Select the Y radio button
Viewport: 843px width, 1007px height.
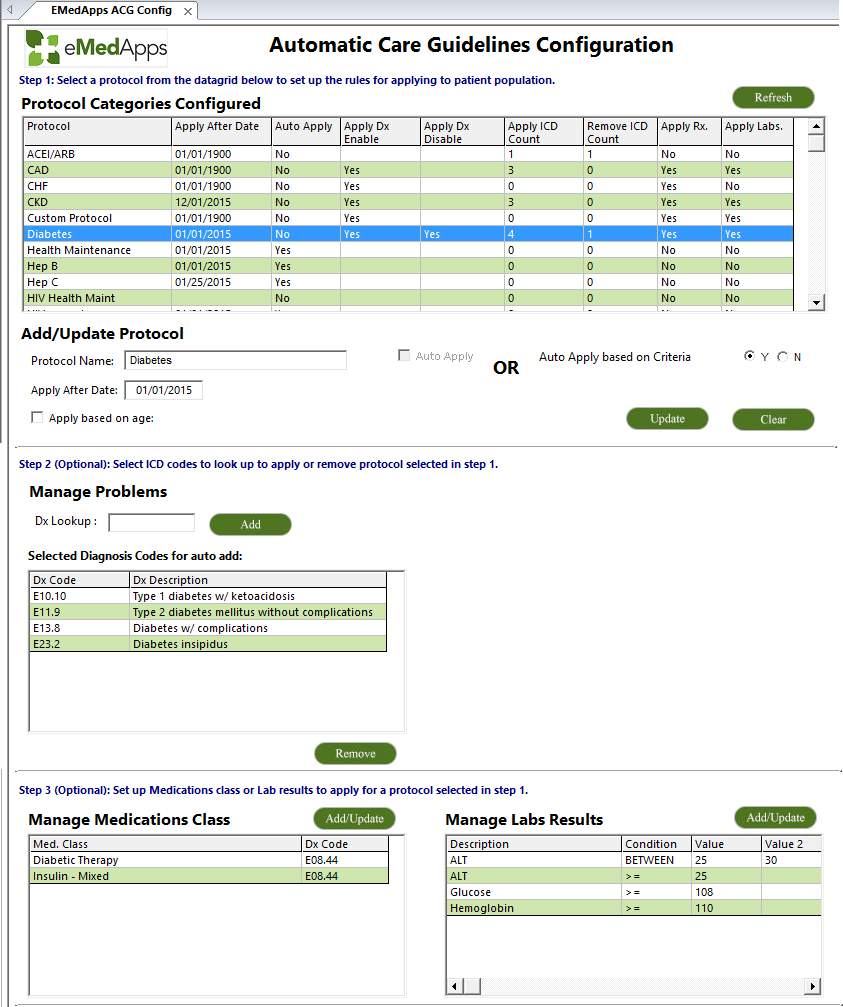[749, 356]
